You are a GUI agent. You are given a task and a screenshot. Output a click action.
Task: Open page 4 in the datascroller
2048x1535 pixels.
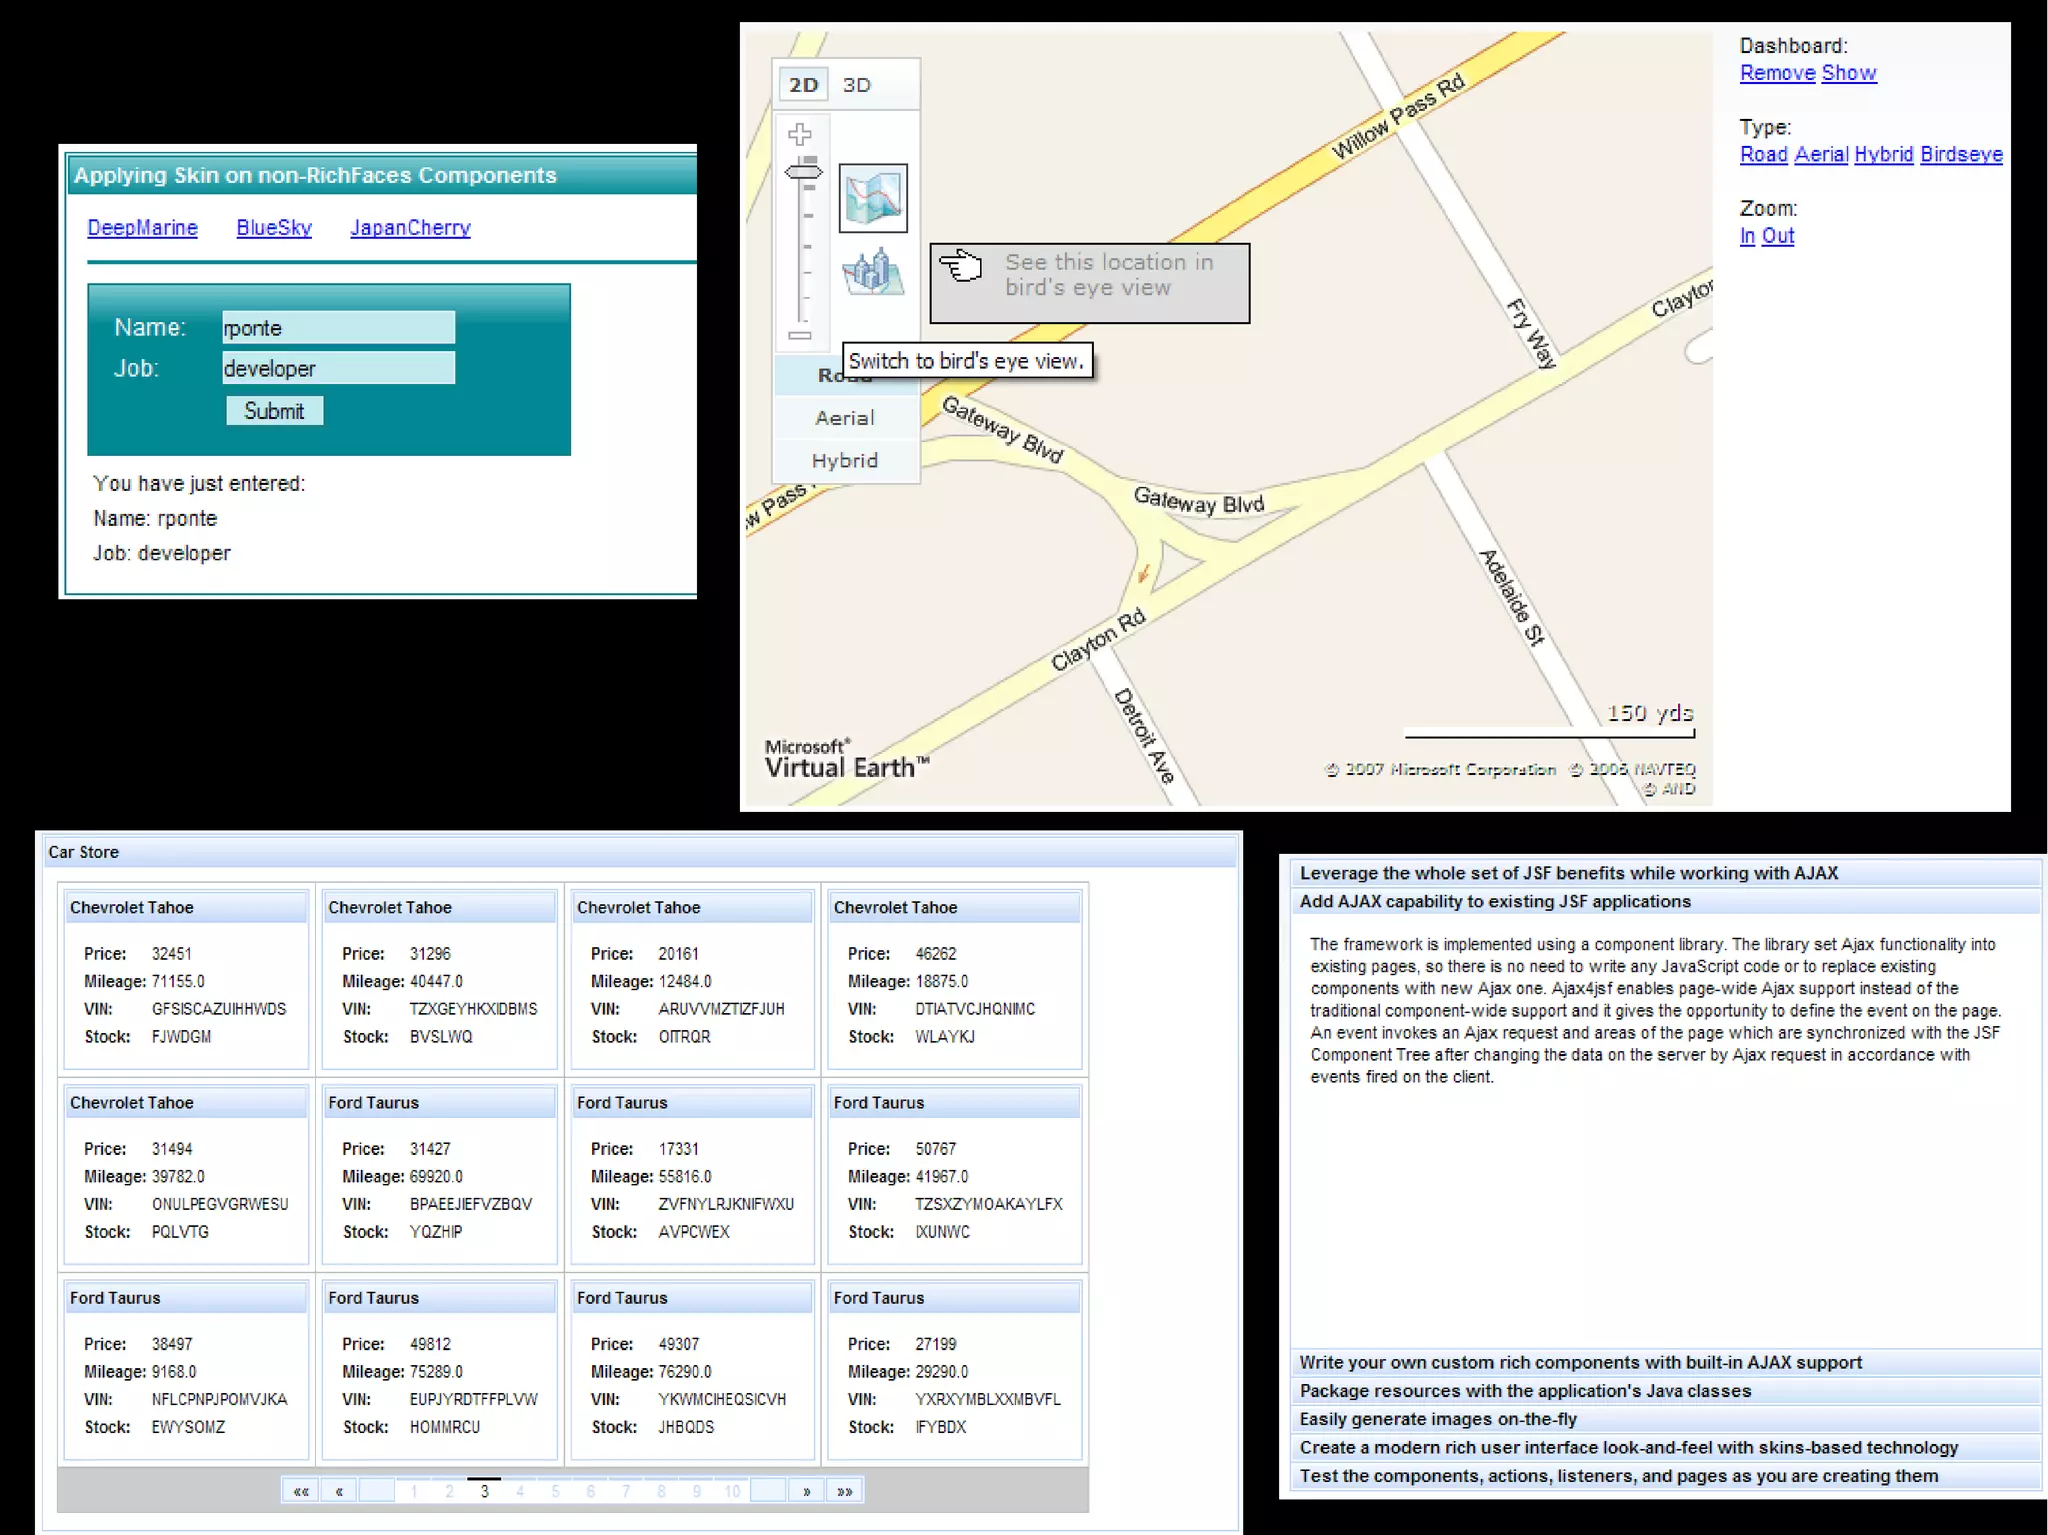520,1491
